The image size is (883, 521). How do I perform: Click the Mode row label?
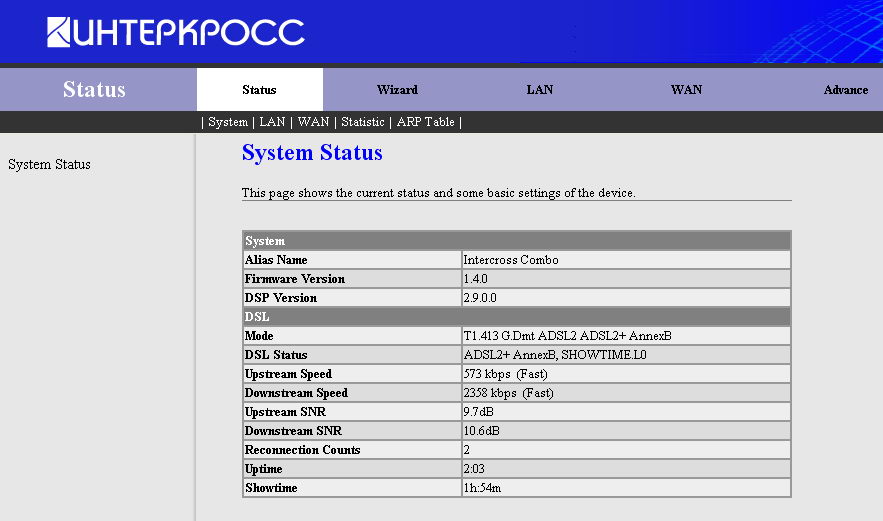(x=259, y=336)
